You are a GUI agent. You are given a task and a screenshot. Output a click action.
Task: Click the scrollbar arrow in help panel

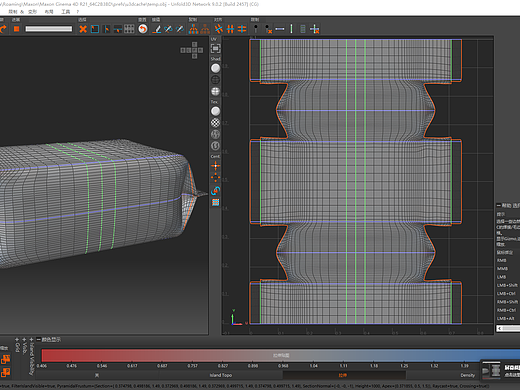point(499,328)
